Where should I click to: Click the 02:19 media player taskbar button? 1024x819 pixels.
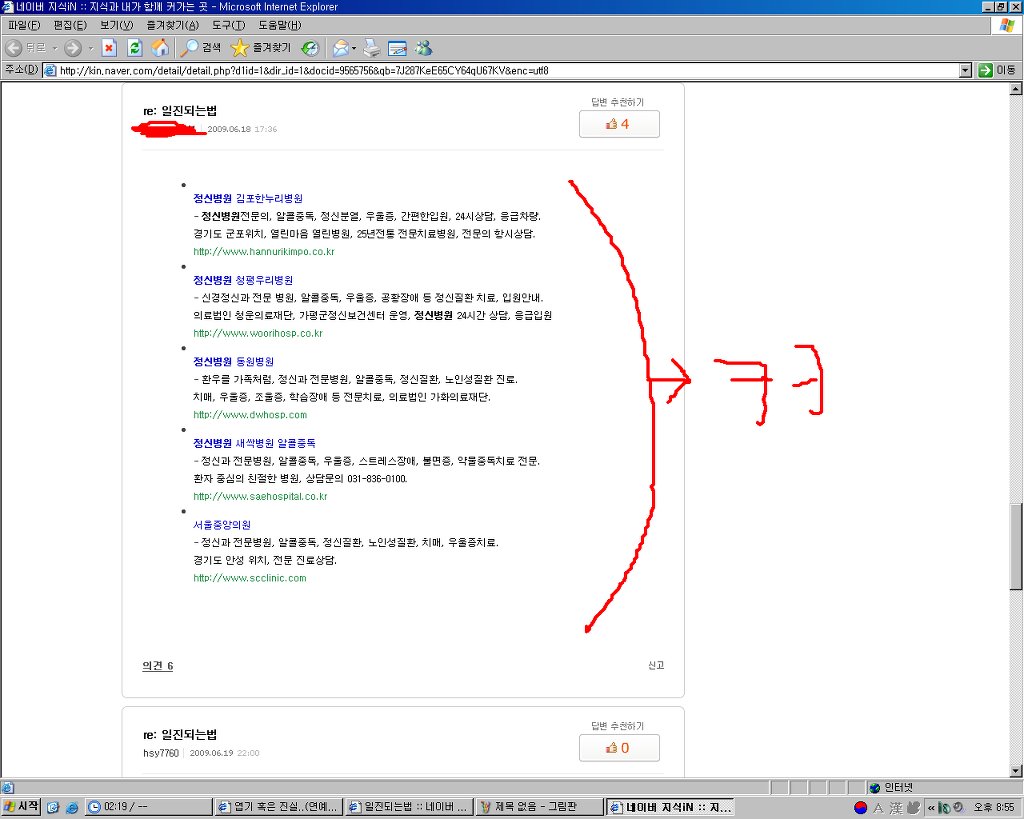click(150, 807)
